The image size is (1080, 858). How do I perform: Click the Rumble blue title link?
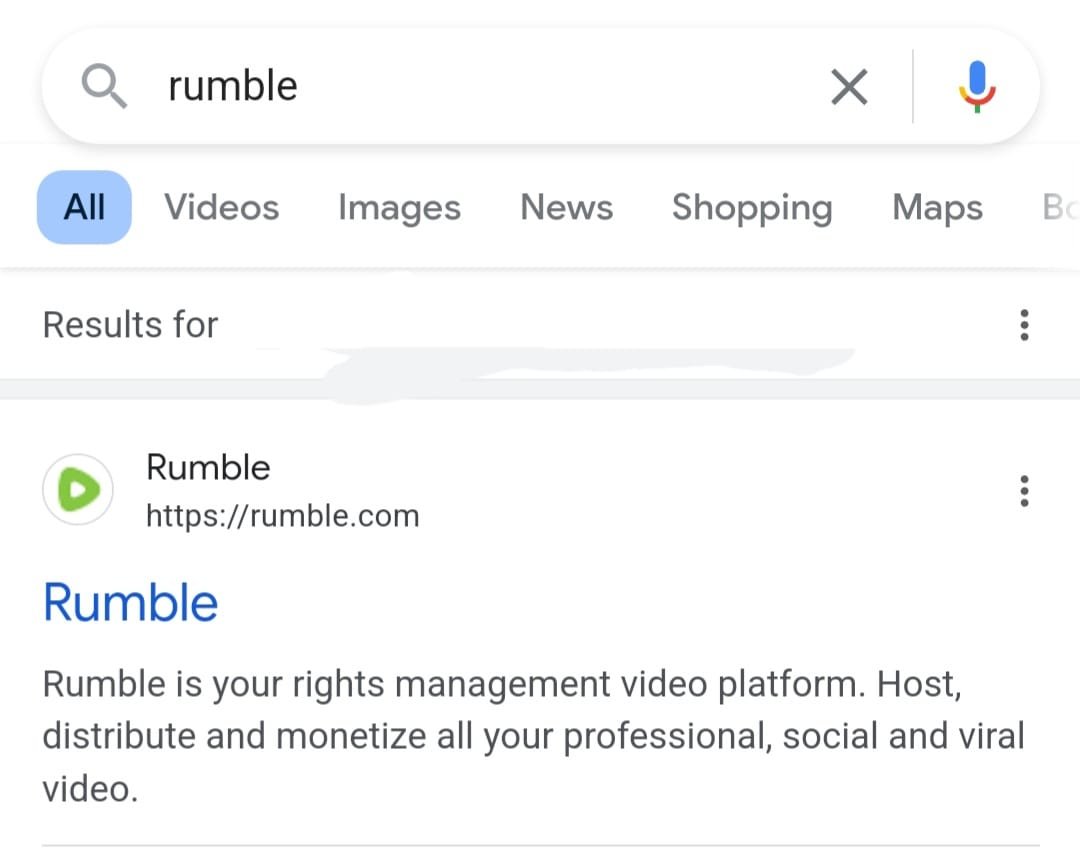click(x=130, y=601)
